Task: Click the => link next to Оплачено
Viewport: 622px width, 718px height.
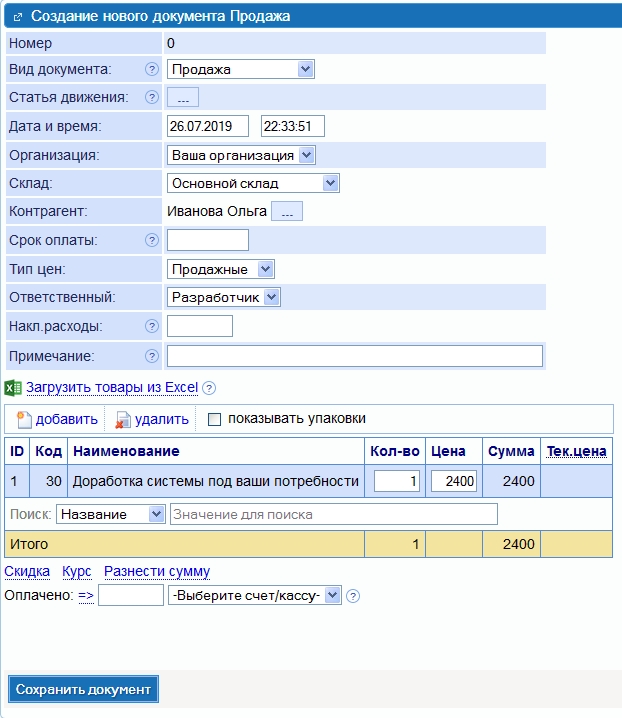Action: point(86,595)
